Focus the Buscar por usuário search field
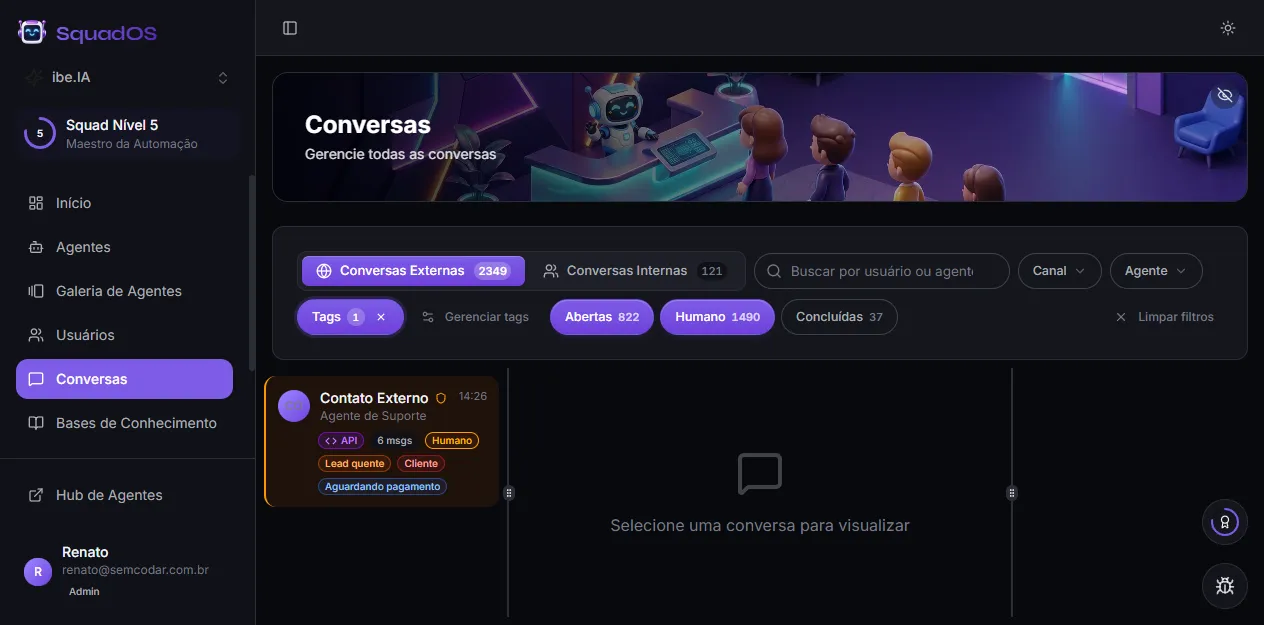 click(882, 271)
